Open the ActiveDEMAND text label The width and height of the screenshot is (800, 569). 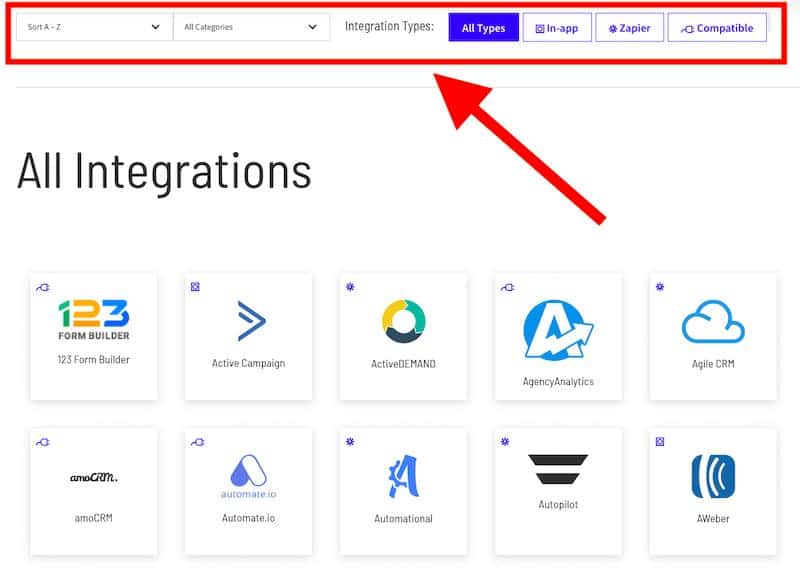403,364
